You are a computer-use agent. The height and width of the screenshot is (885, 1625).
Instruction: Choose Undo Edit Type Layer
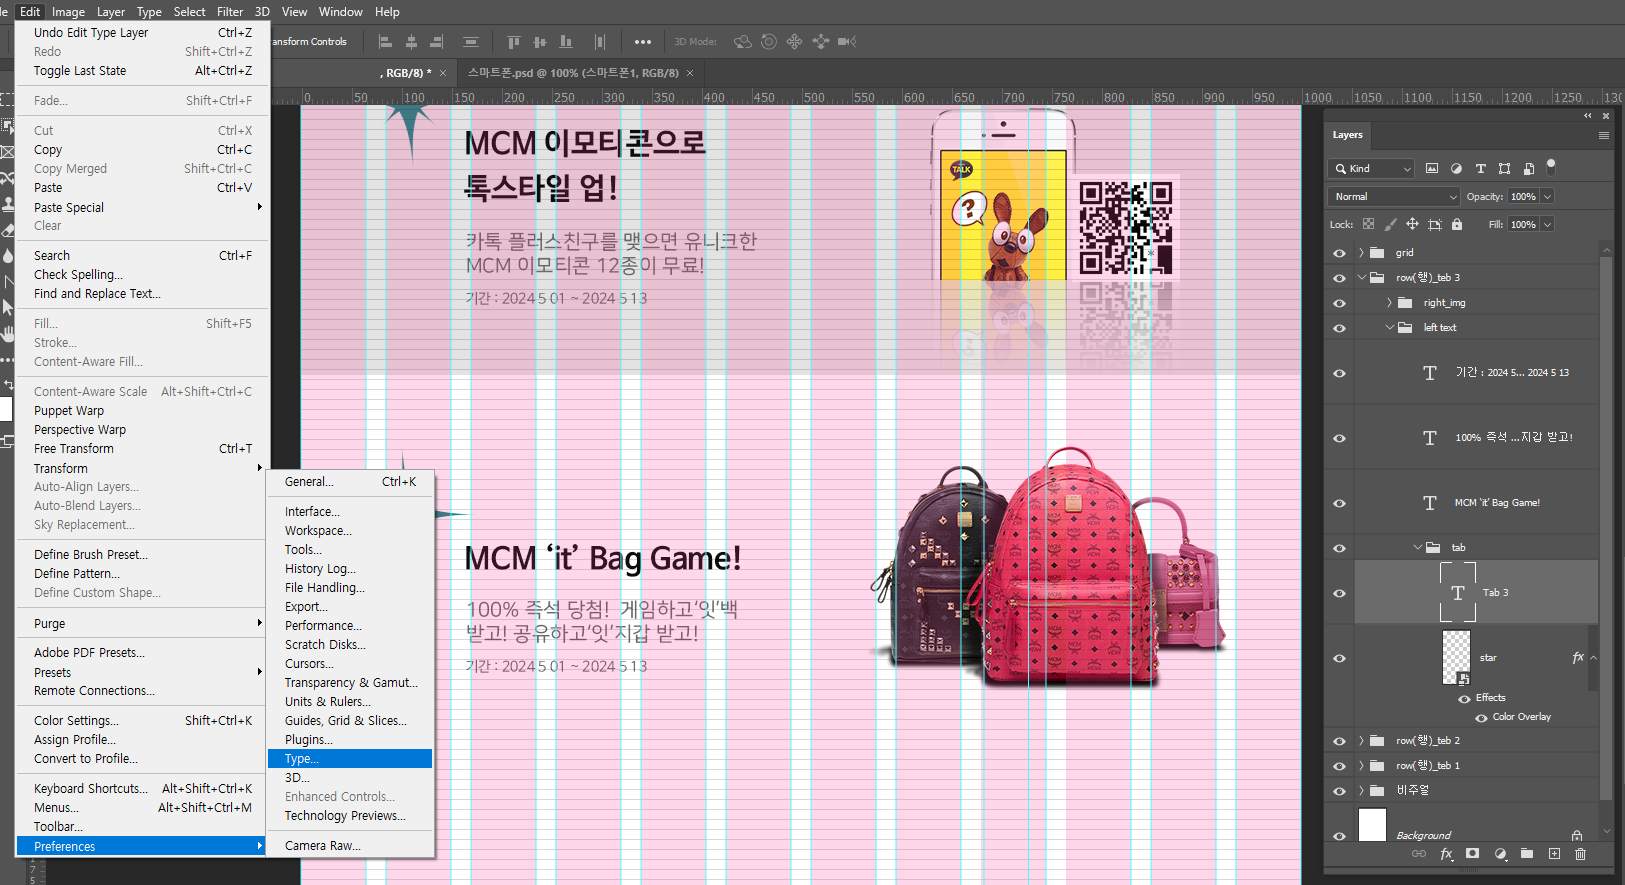click(x=143, y=33)
